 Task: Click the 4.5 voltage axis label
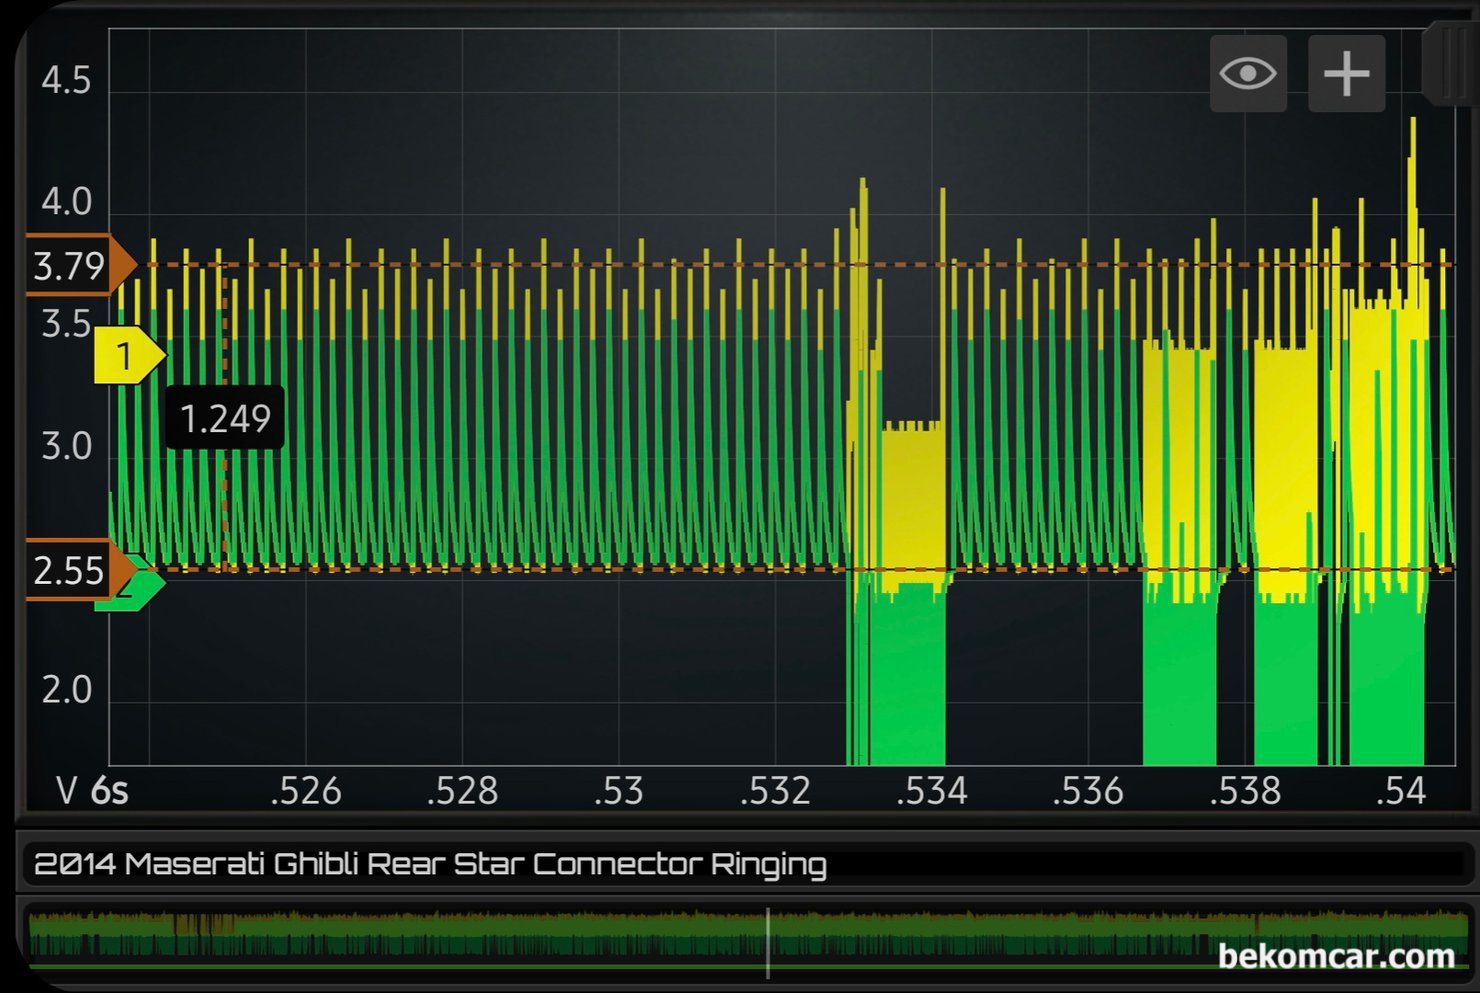tap(66, 81)
